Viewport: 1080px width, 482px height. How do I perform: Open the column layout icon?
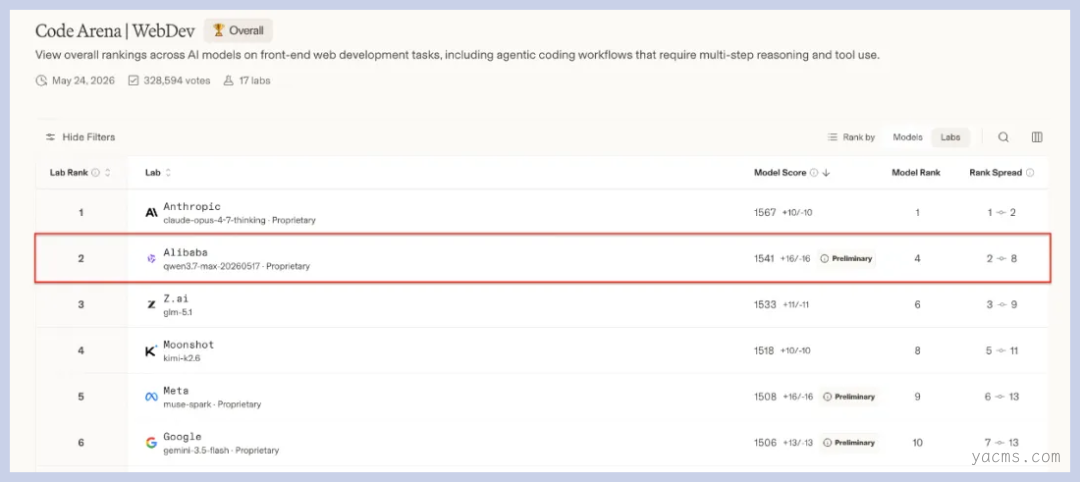1037,137
